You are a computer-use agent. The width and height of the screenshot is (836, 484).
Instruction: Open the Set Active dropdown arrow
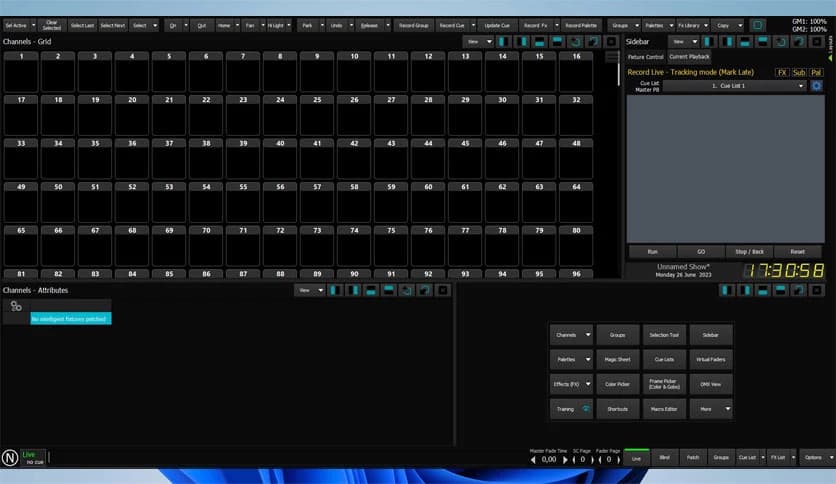[34, 25]
